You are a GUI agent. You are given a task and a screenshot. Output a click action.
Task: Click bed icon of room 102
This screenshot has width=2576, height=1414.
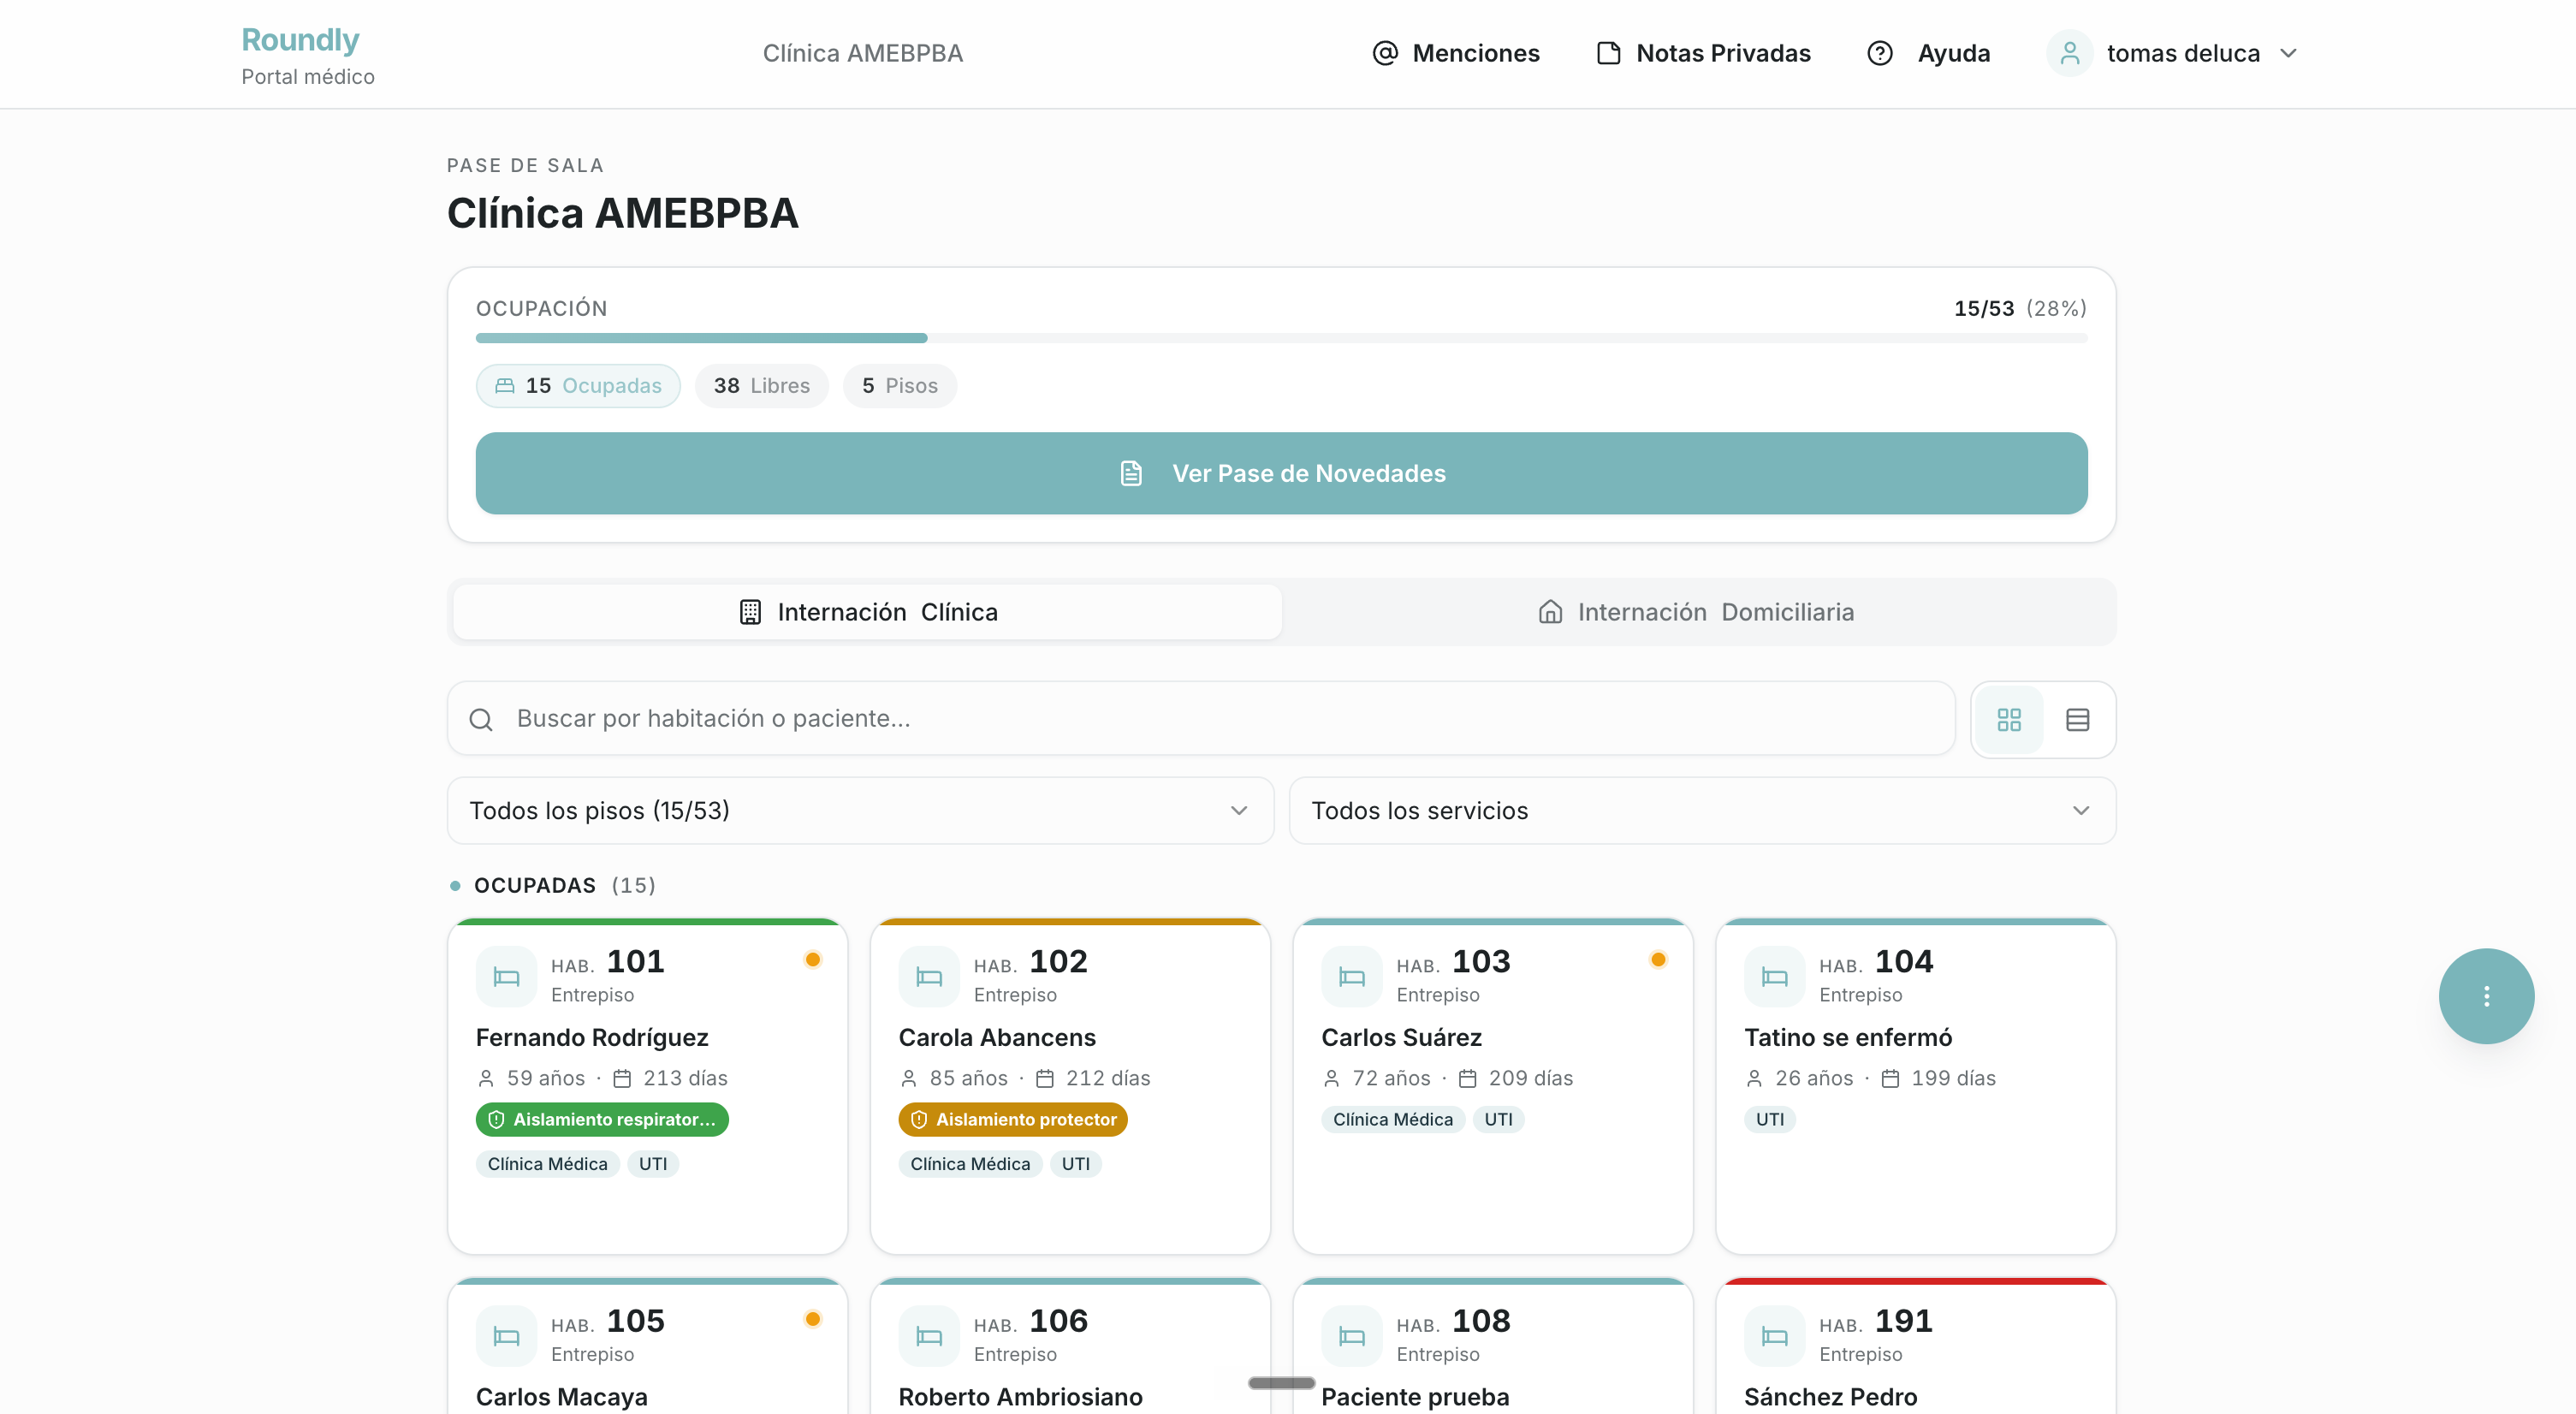[x=929, y=976]
